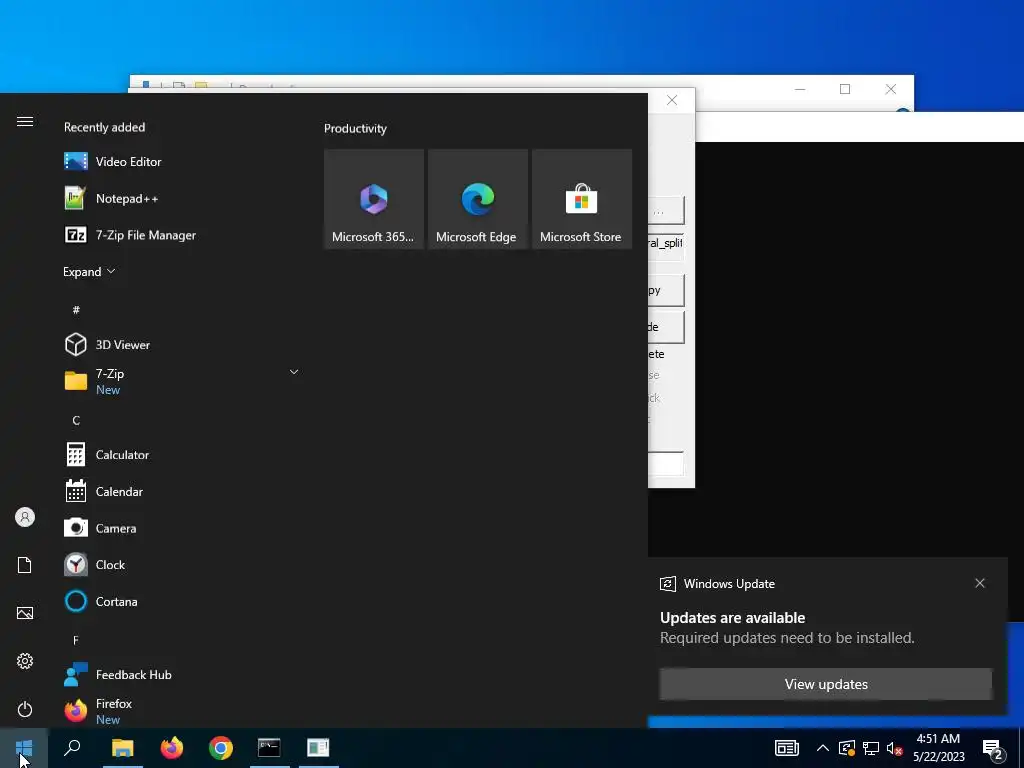
Task: Click the update status tray icon
Action: [x=847, y=748]
